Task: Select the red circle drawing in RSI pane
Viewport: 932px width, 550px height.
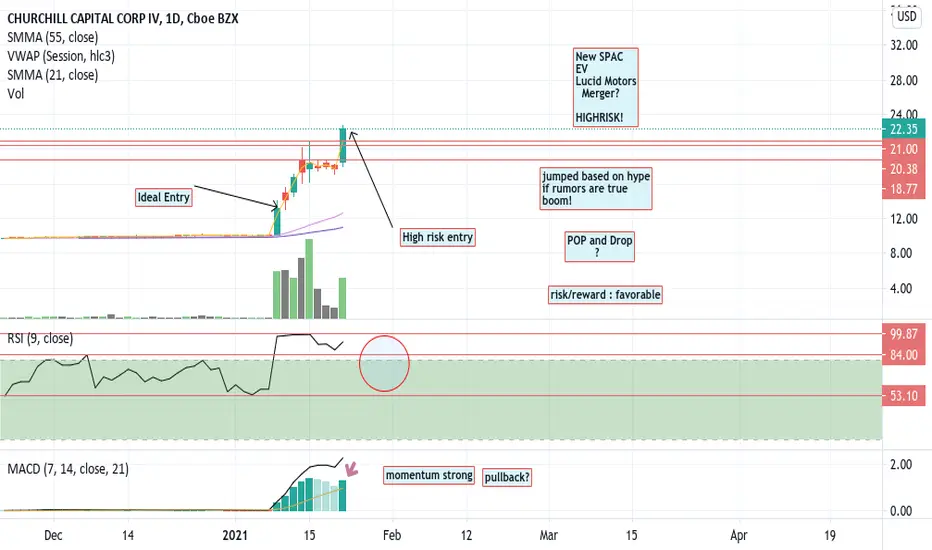Action: click(384, 363)
